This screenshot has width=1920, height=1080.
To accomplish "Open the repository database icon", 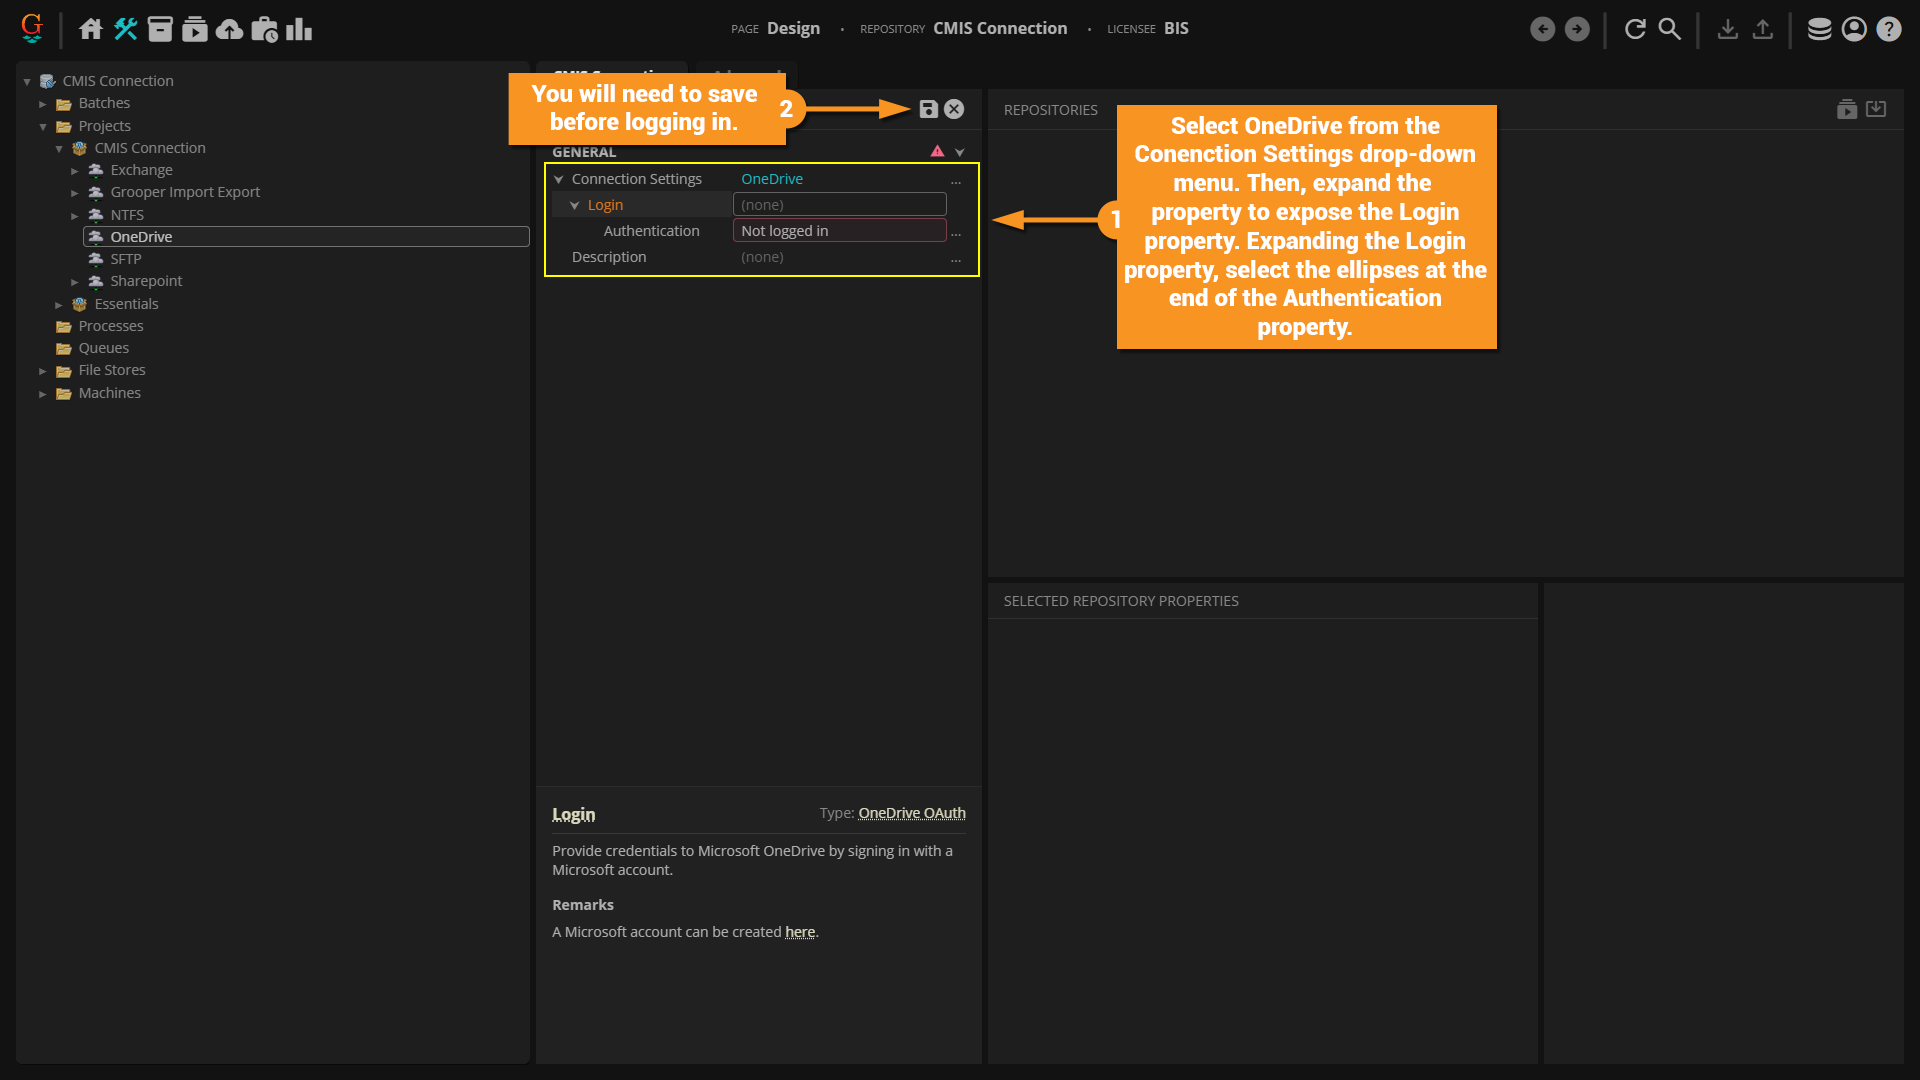I will point(1819,29).
